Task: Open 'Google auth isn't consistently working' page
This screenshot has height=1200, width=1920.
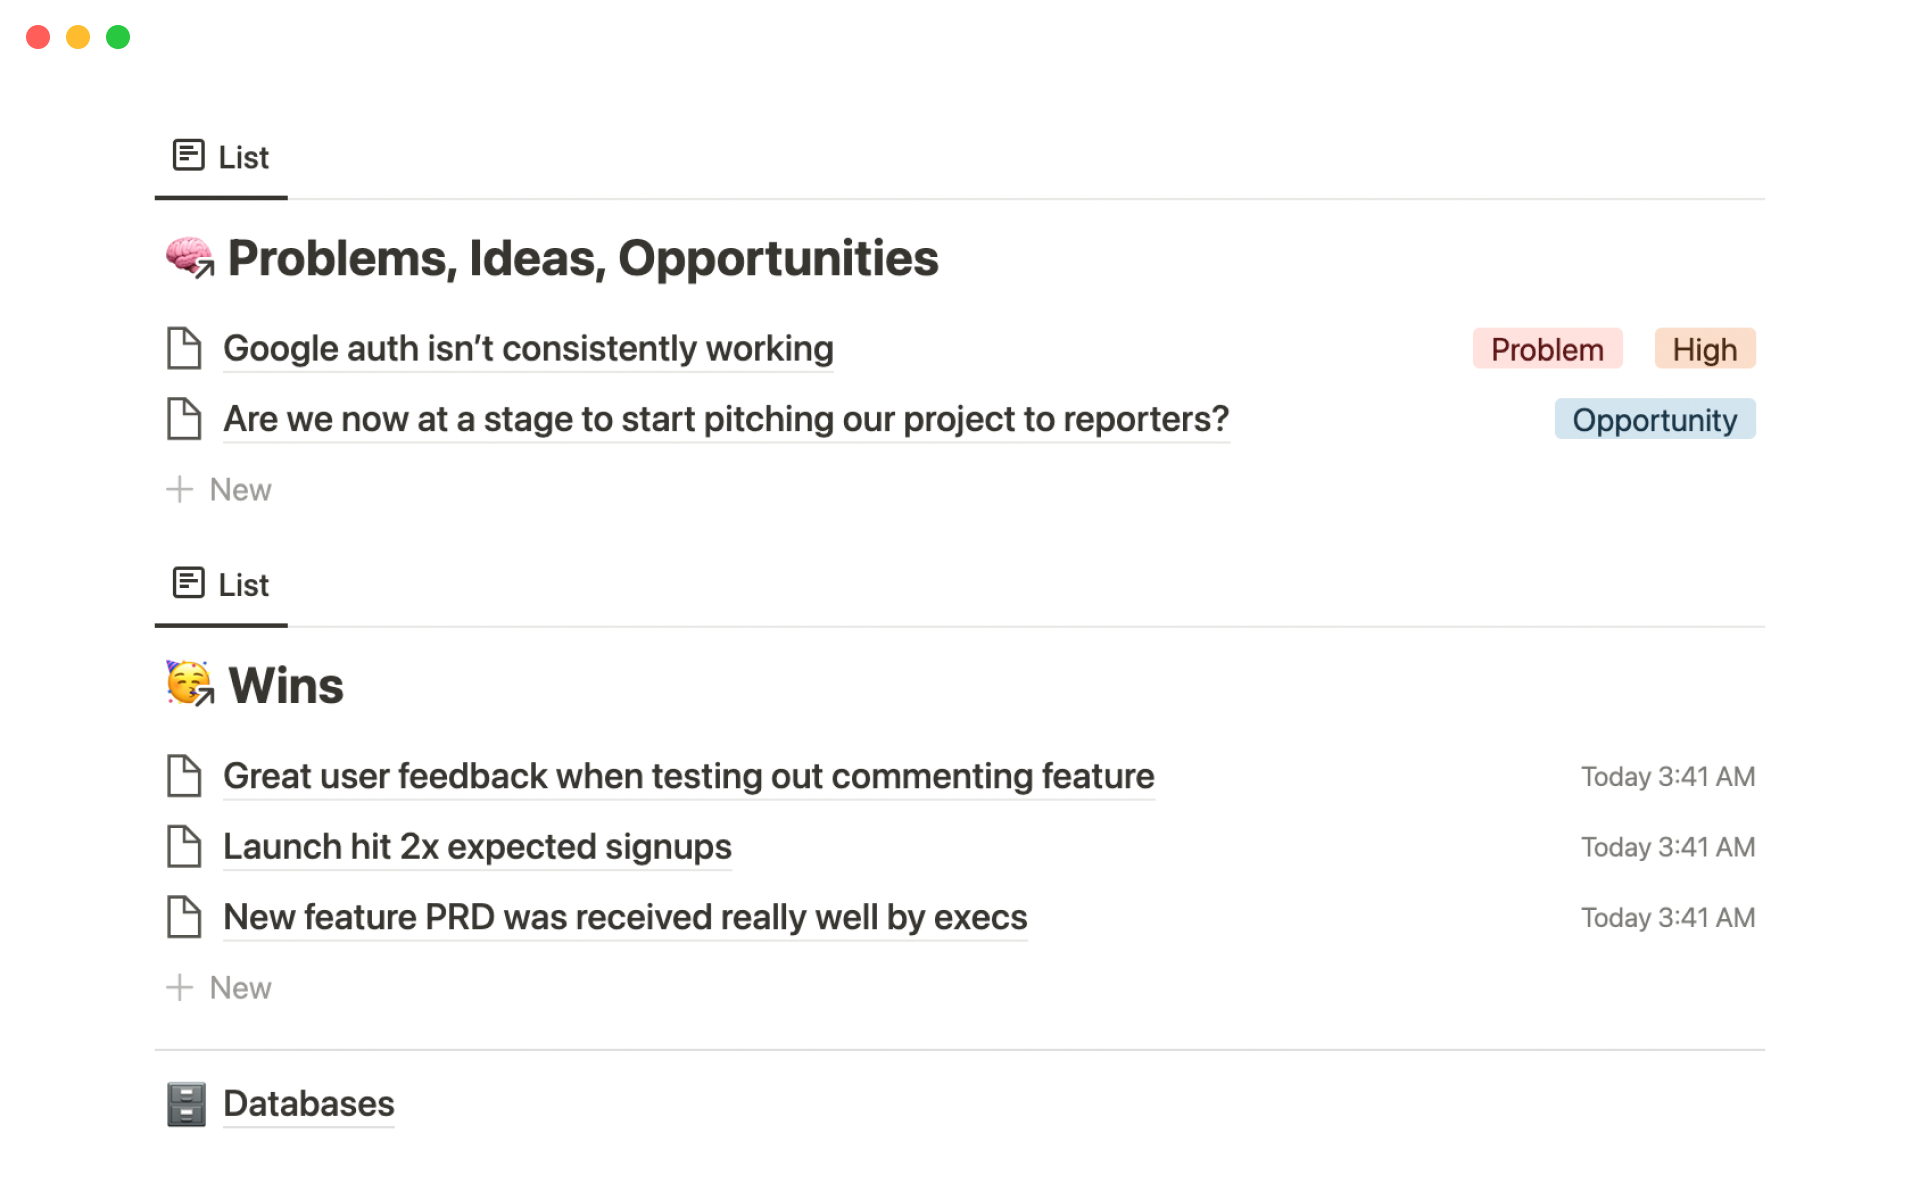Action: tap(527, 349)
